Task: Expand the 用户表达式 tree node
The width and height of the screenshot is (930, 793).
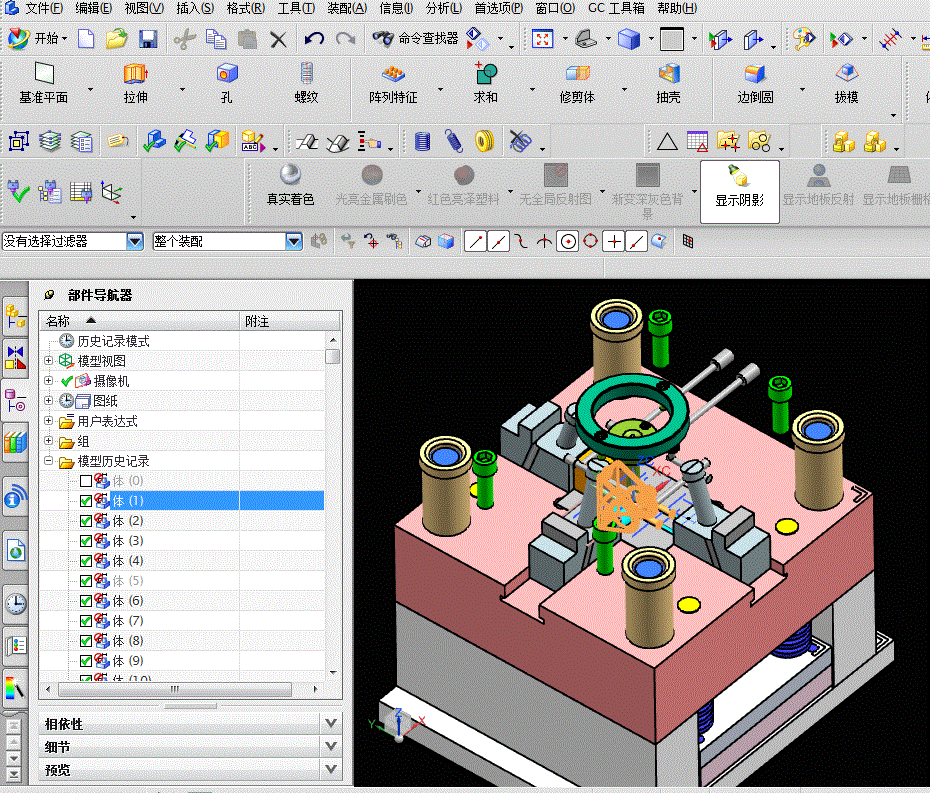Action: click(49, 421)
